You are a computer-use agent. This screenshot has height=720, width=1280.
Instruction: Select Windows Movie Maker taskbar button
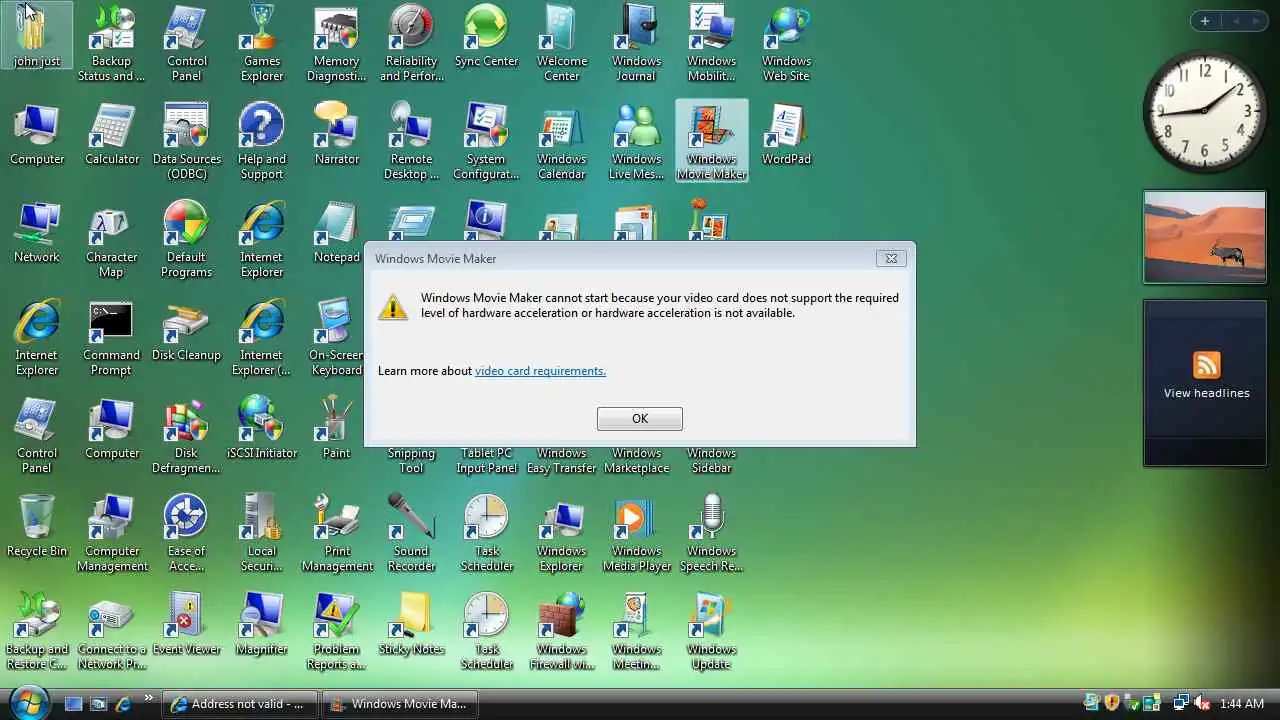400,704
